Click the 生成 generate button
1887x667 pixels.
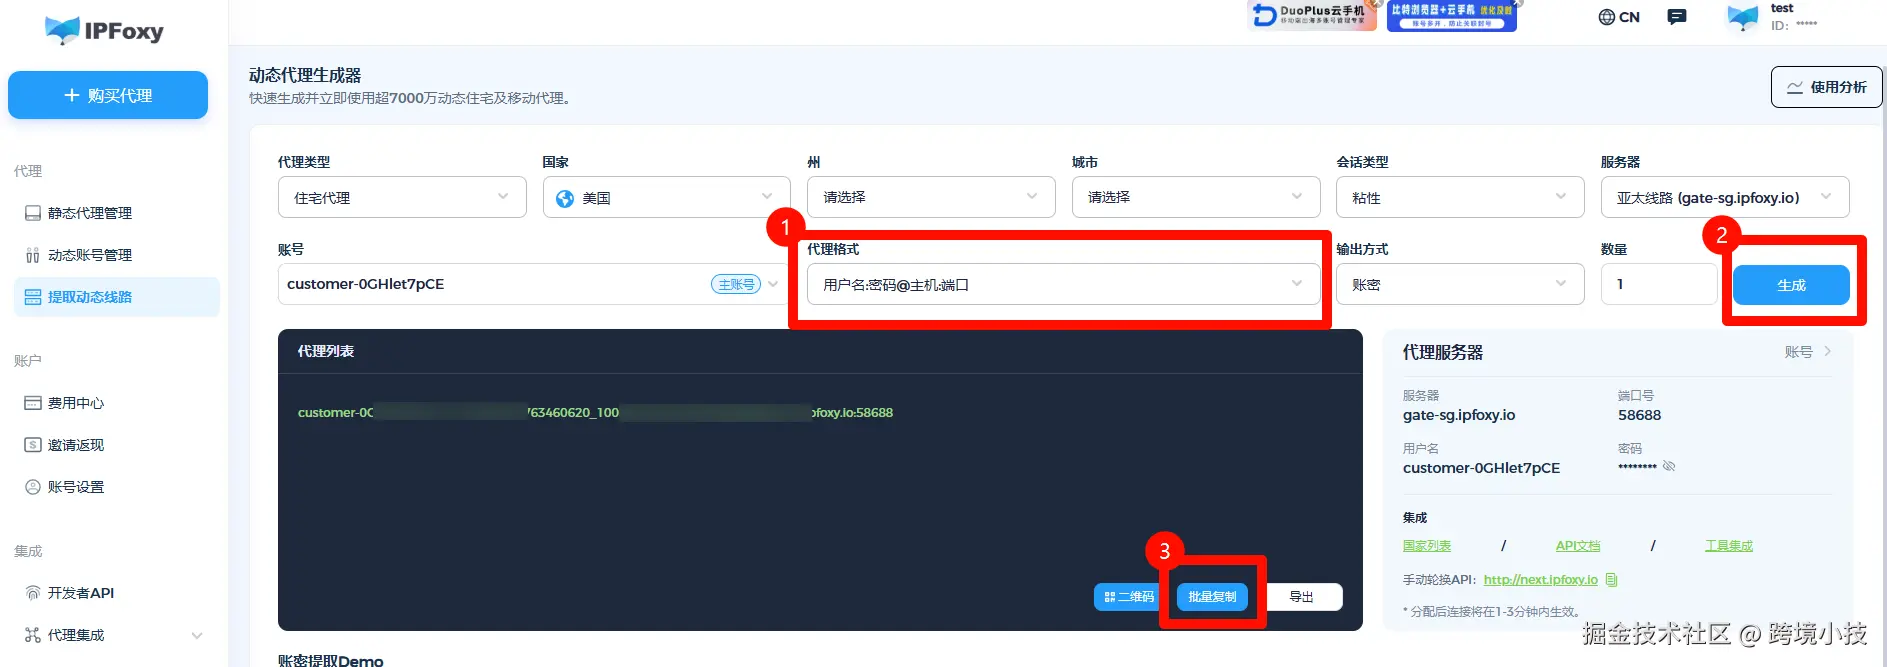pyautogui.click(x=1791, y=285)
